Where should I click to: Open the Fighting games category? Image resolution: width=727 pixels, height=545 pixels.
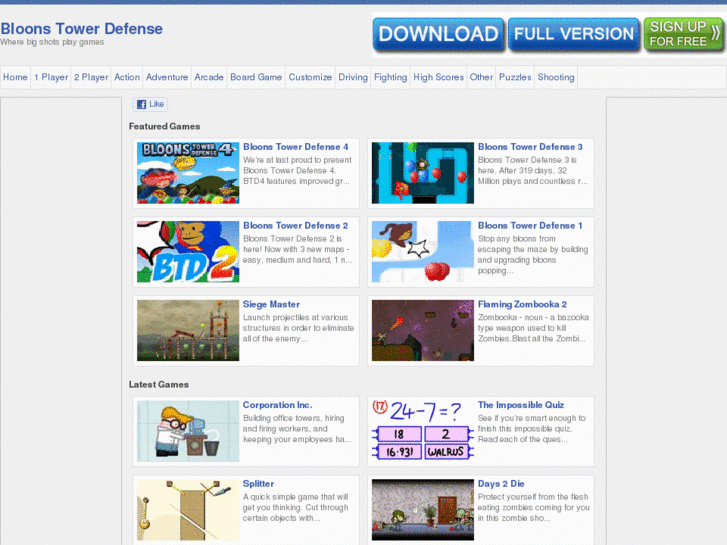click(x=390, y=77)
